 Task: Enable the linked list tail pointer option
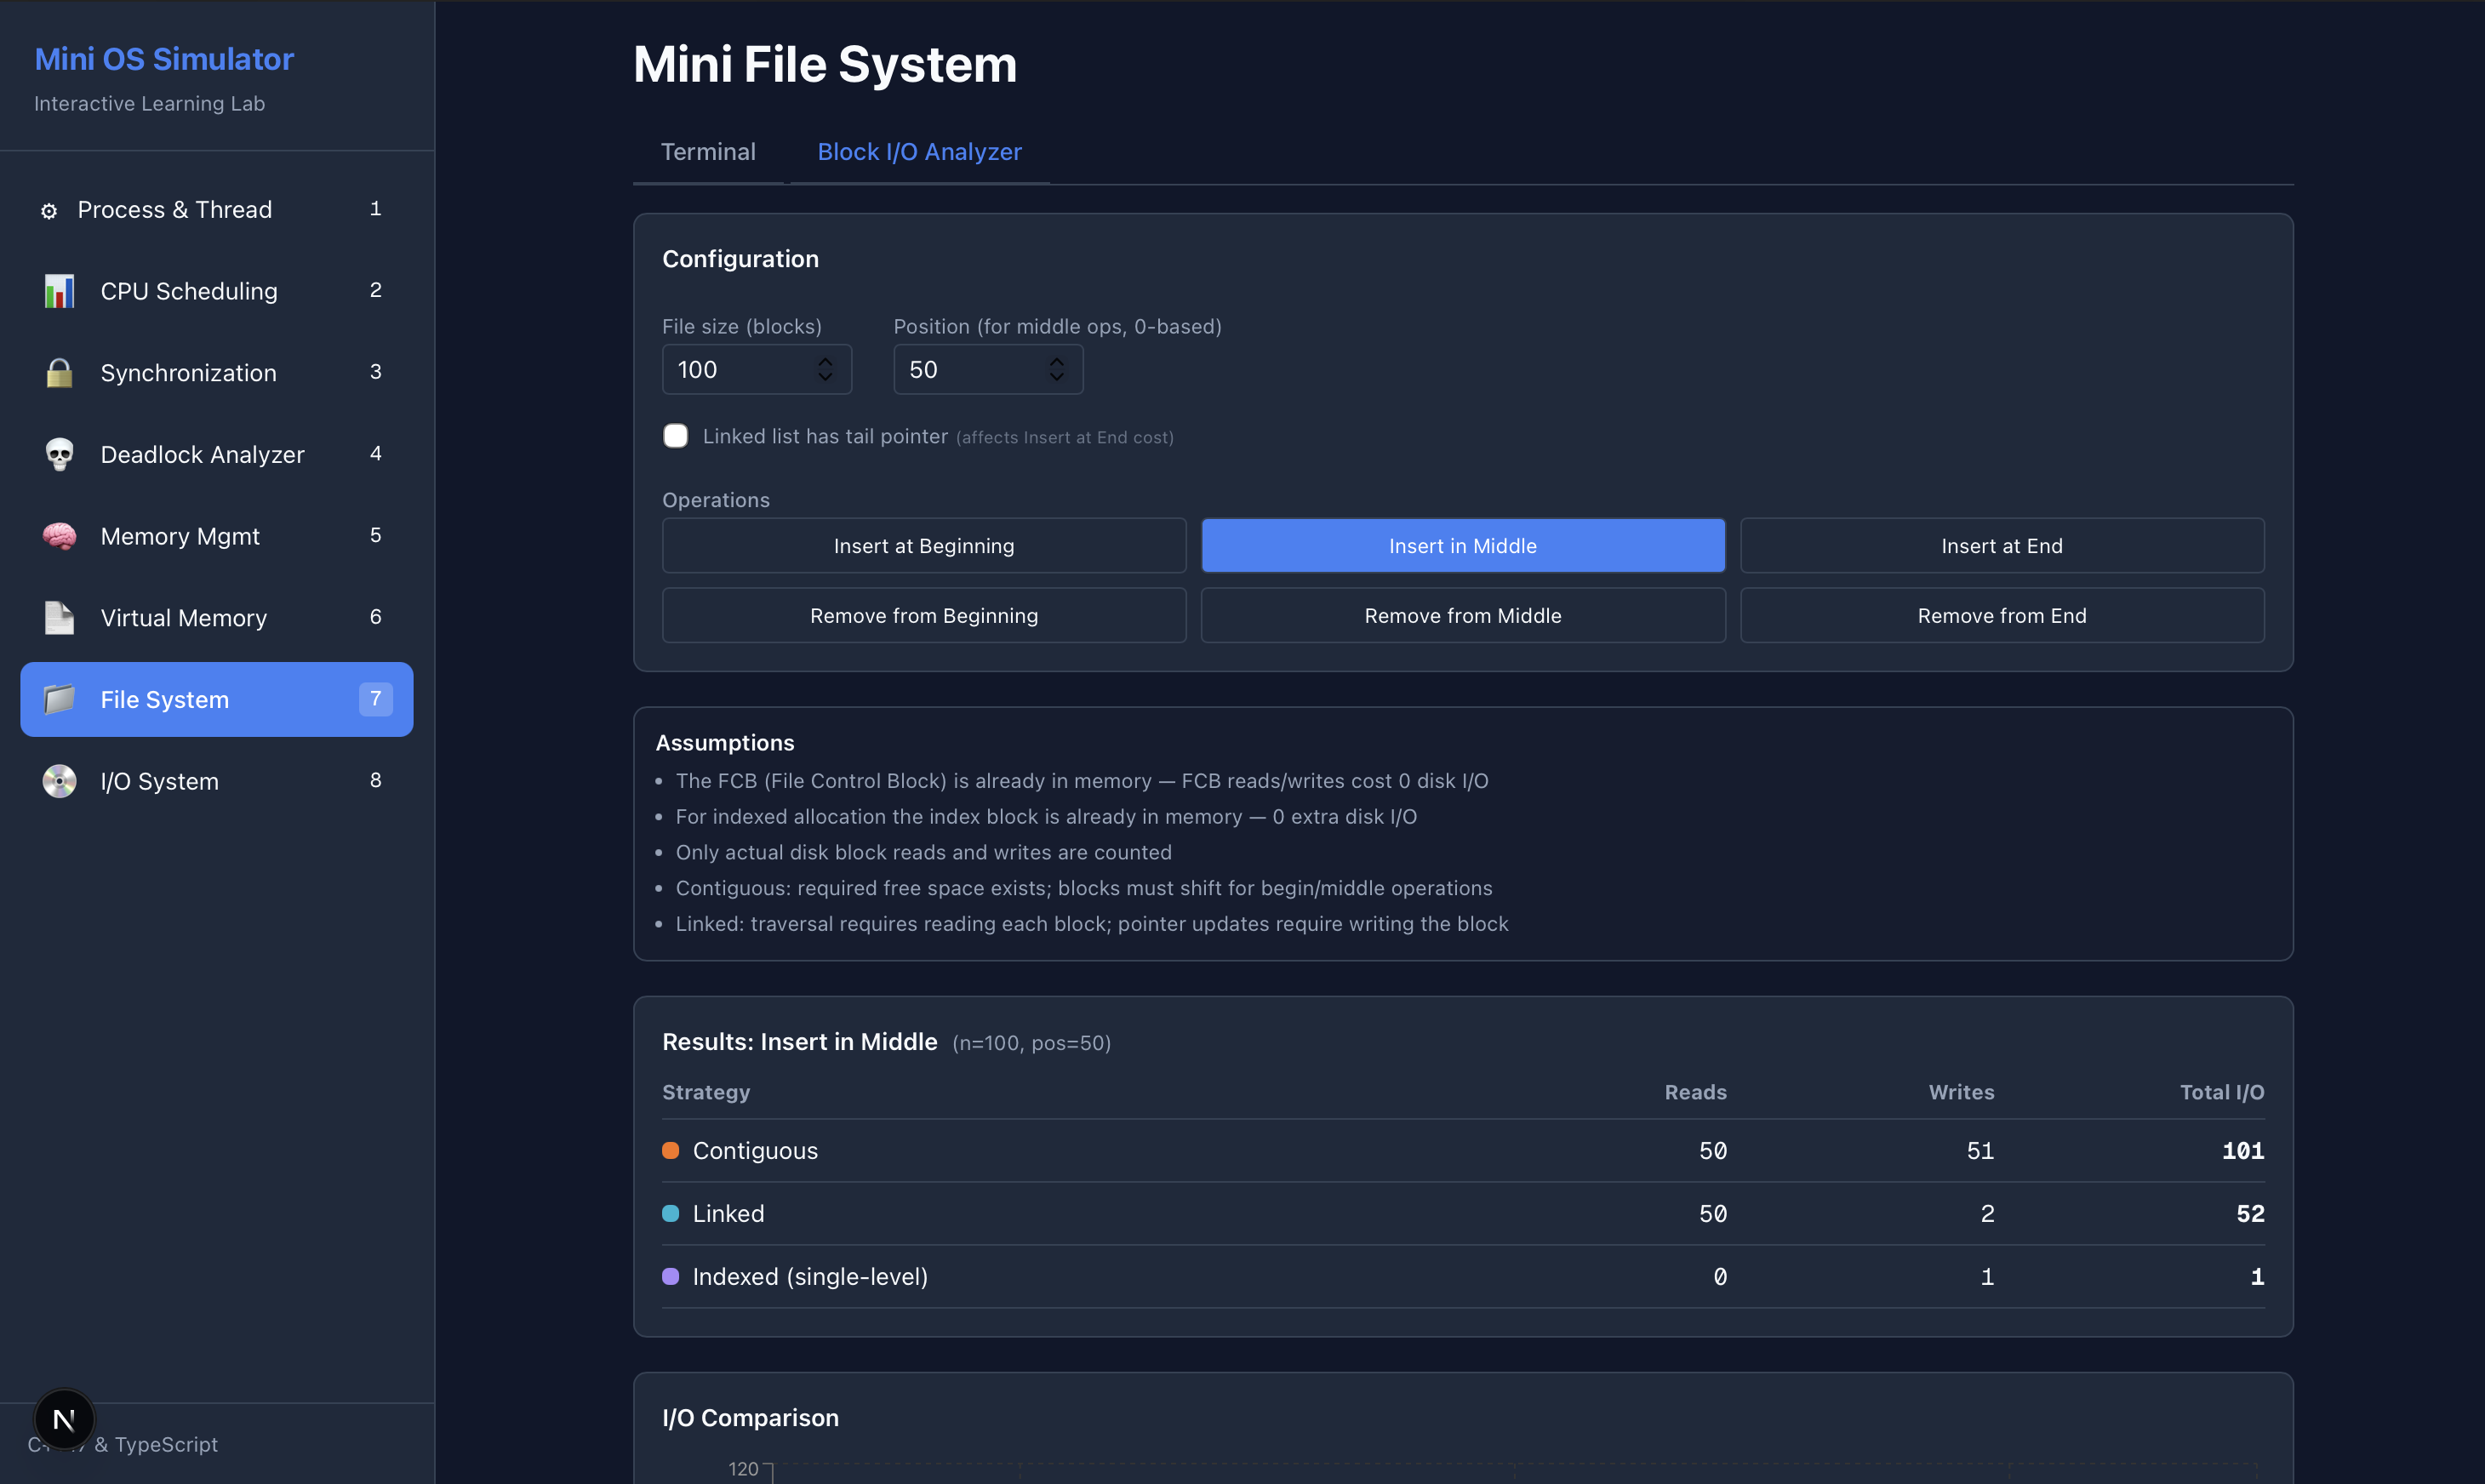point(676,436)
